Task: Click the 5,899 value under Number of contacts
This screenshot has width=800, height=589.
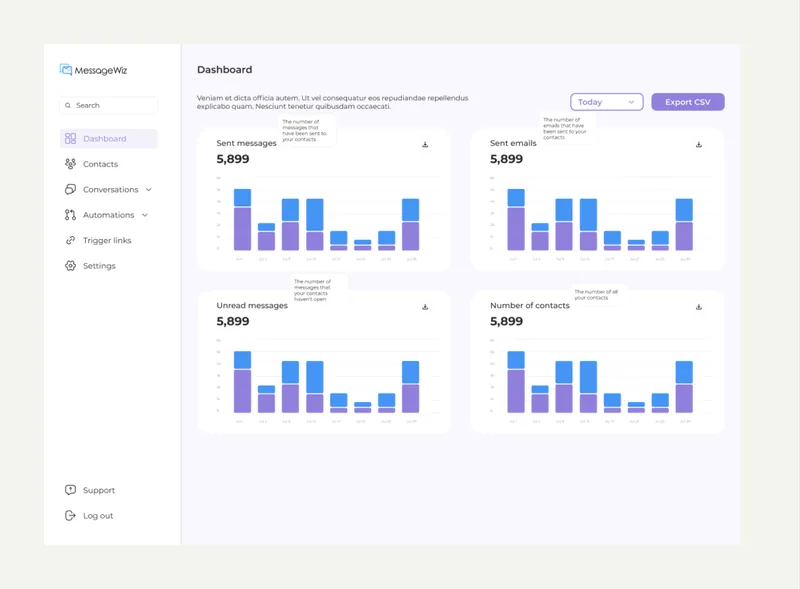Action: [x=506, y=322]
